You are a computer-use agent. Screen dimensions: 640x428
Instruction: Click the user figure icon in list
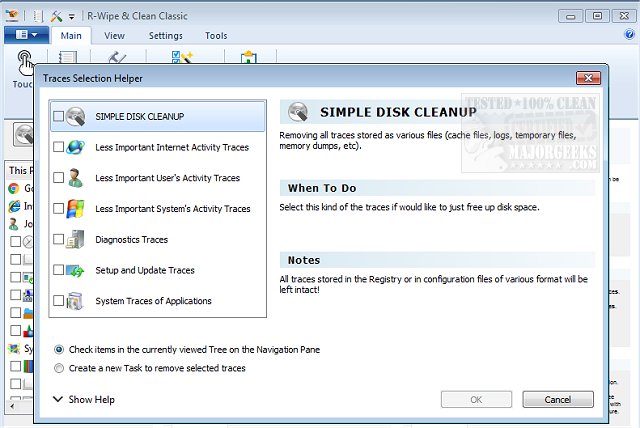point(76,177)
